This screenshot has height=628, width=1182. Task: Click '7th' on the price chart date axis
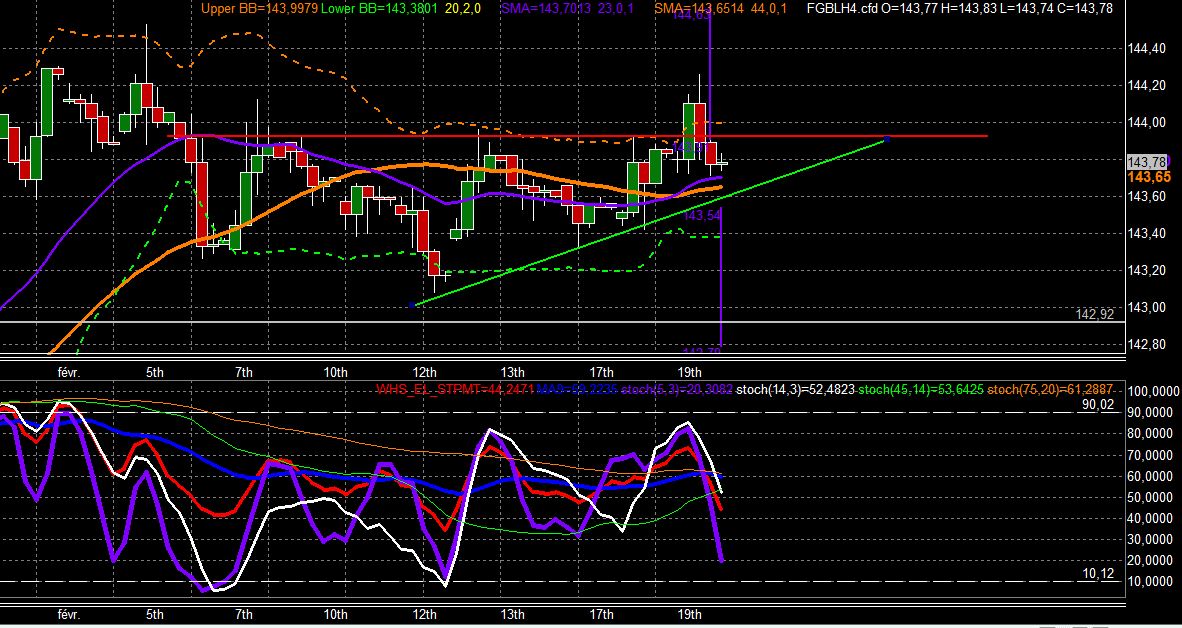(x=243, y=372)
